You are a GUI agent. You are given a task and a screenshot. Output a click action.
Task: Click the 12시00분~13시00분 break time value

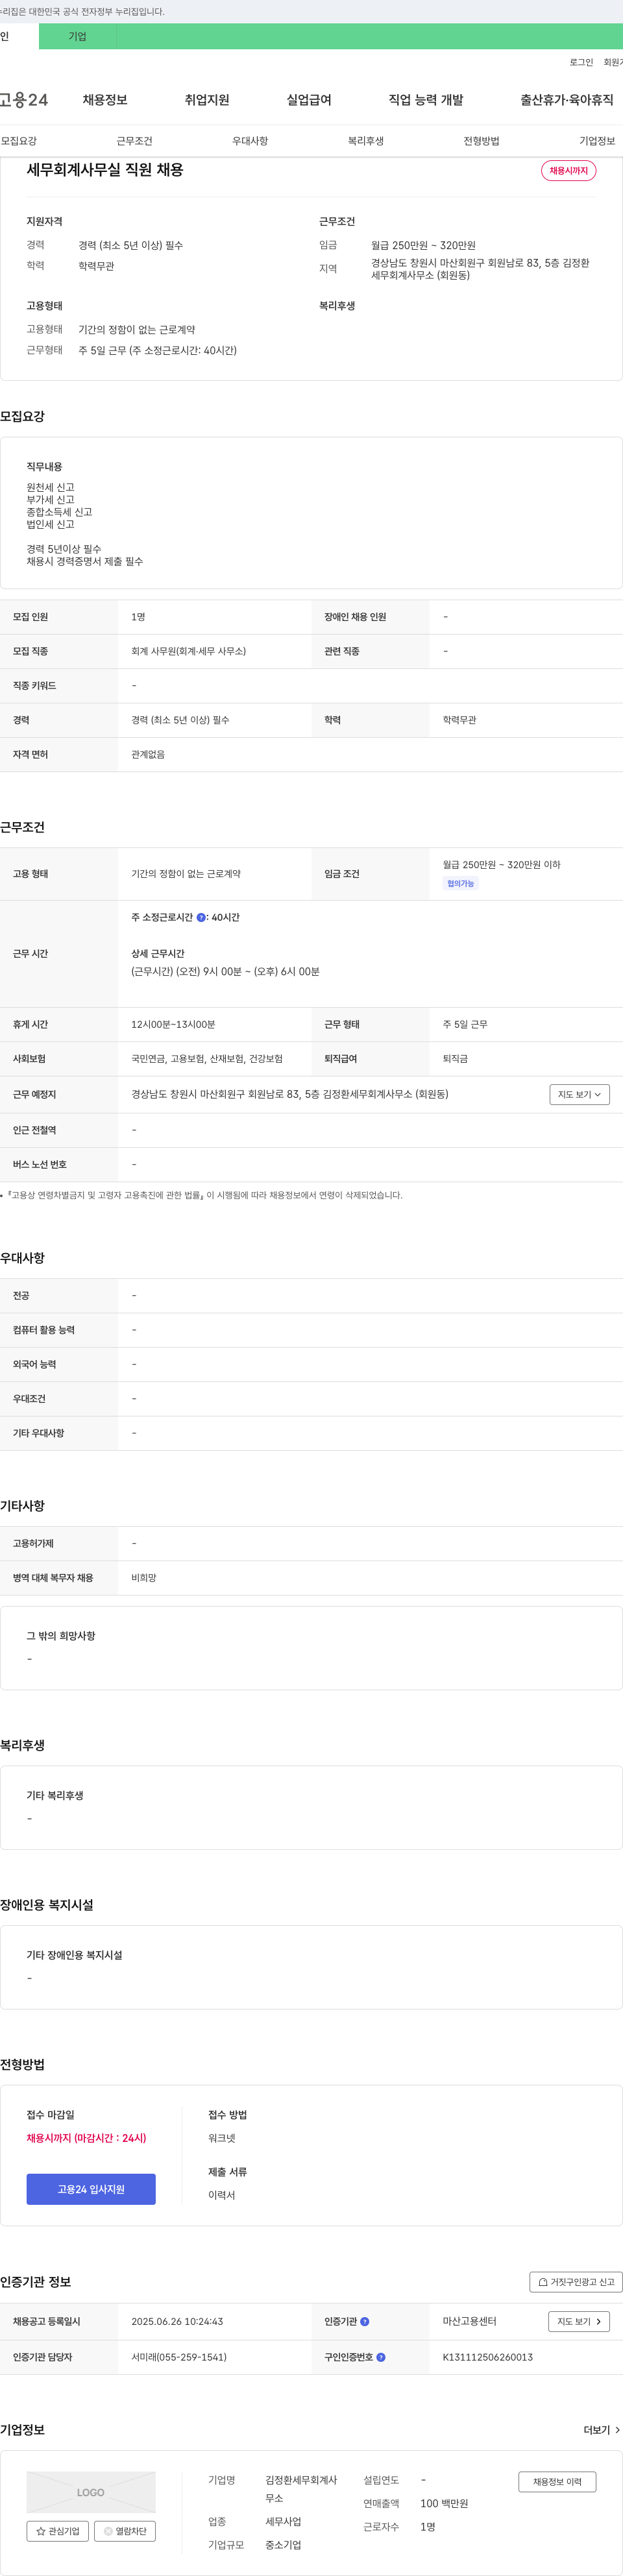tap(173, 1025)
